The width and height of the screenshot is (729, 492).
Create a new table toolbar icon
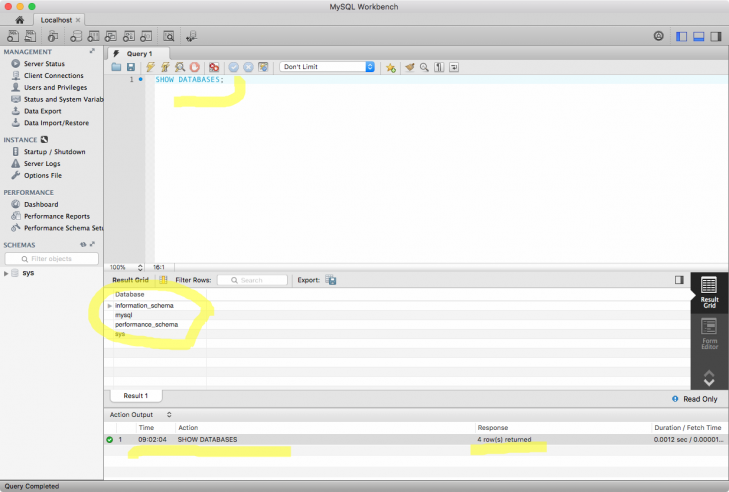(93, 36)
